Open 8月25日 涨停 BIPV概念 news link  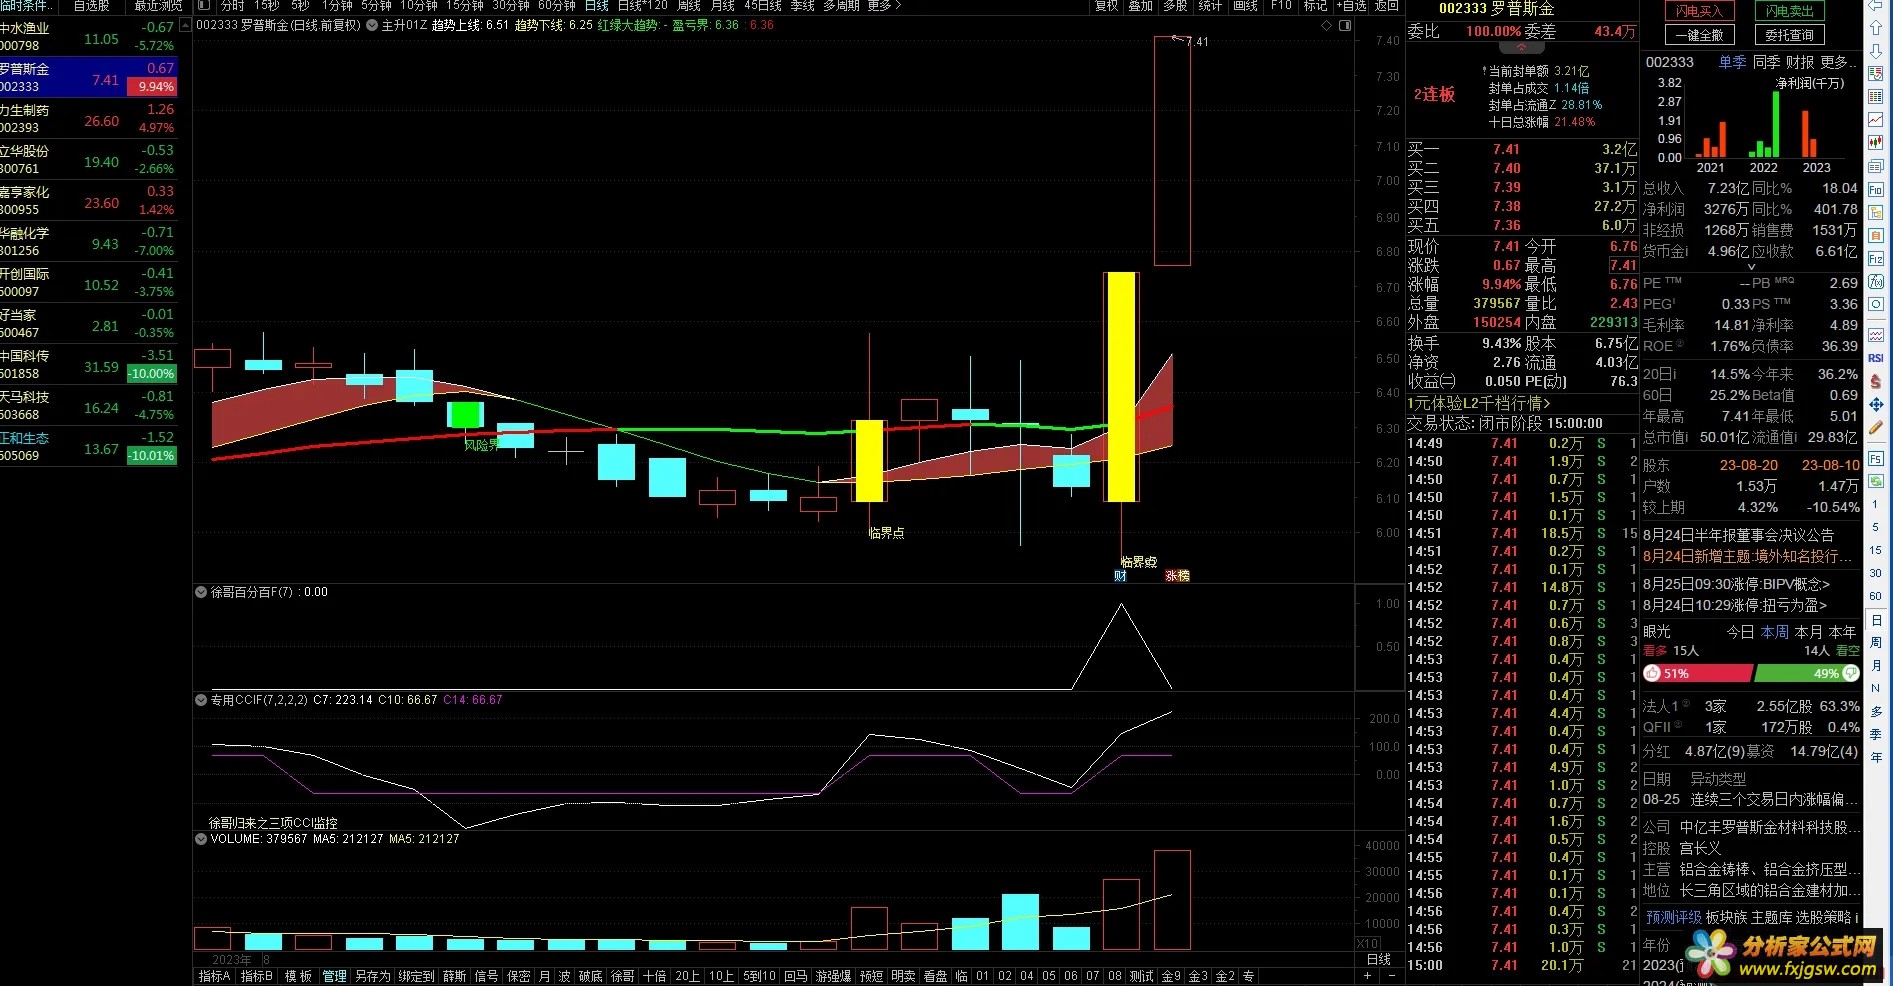point(1736,584)
